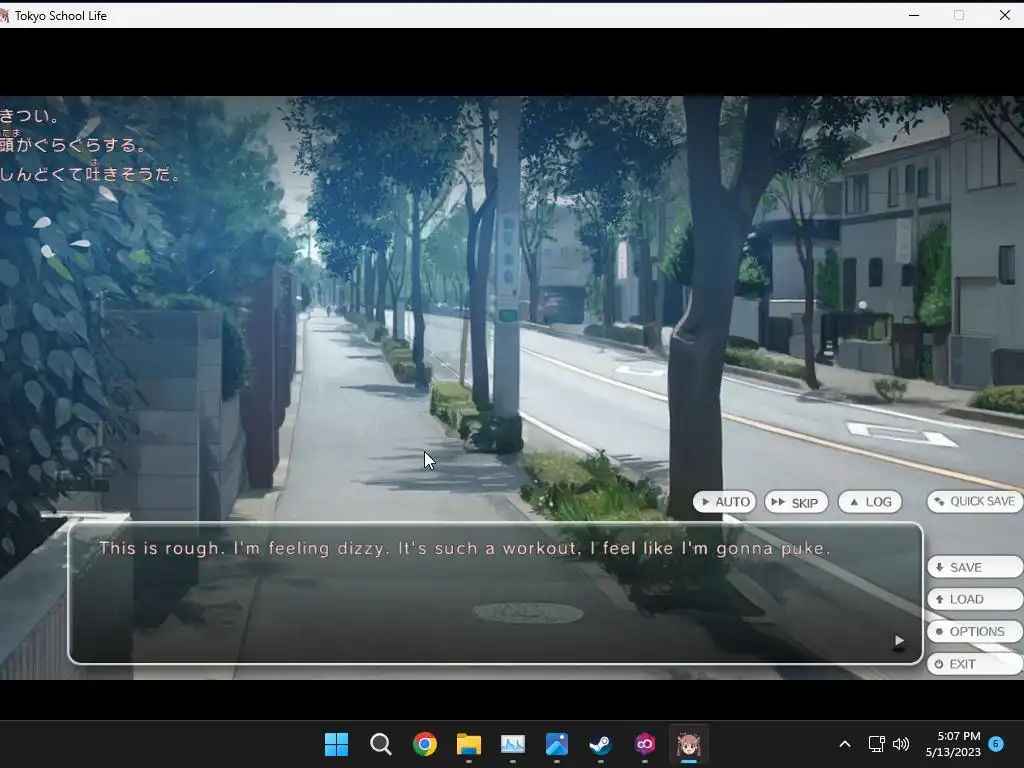This screenshot has height=768, width=1024.
Task: Open clock showing 5:07 PM
Action: 953,744
